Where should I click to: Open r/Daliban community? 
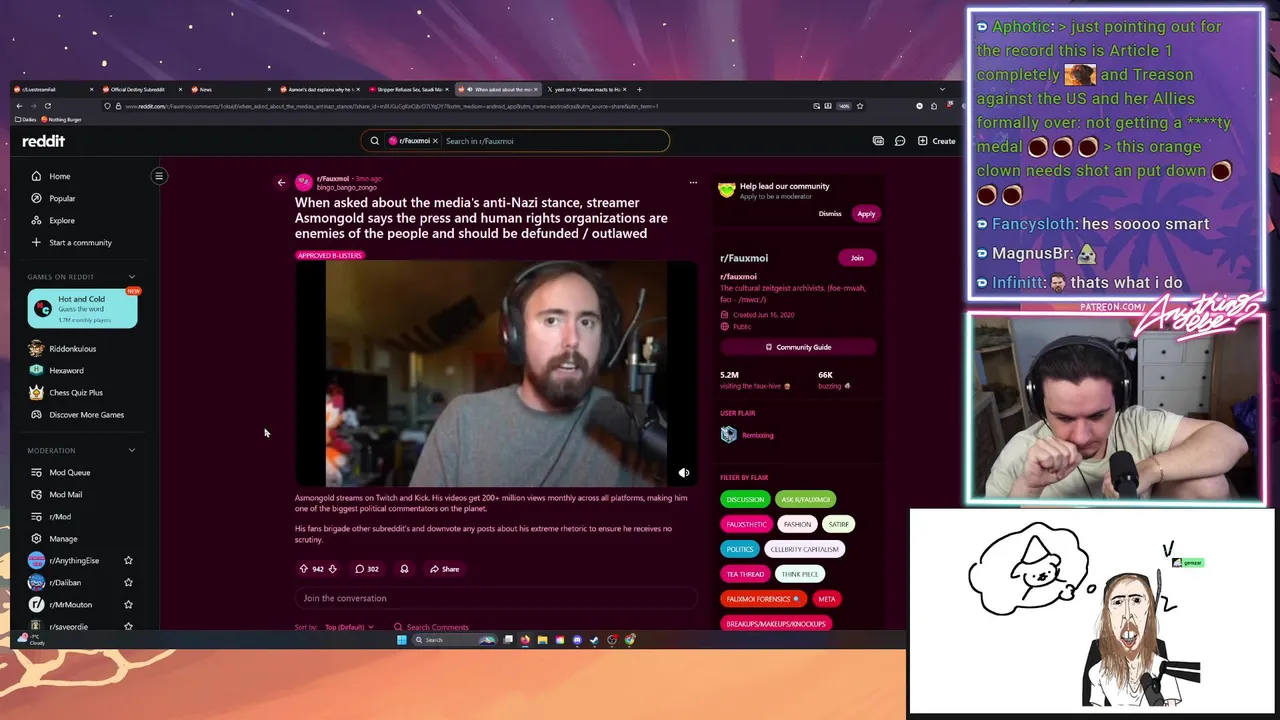coord(65,583)
